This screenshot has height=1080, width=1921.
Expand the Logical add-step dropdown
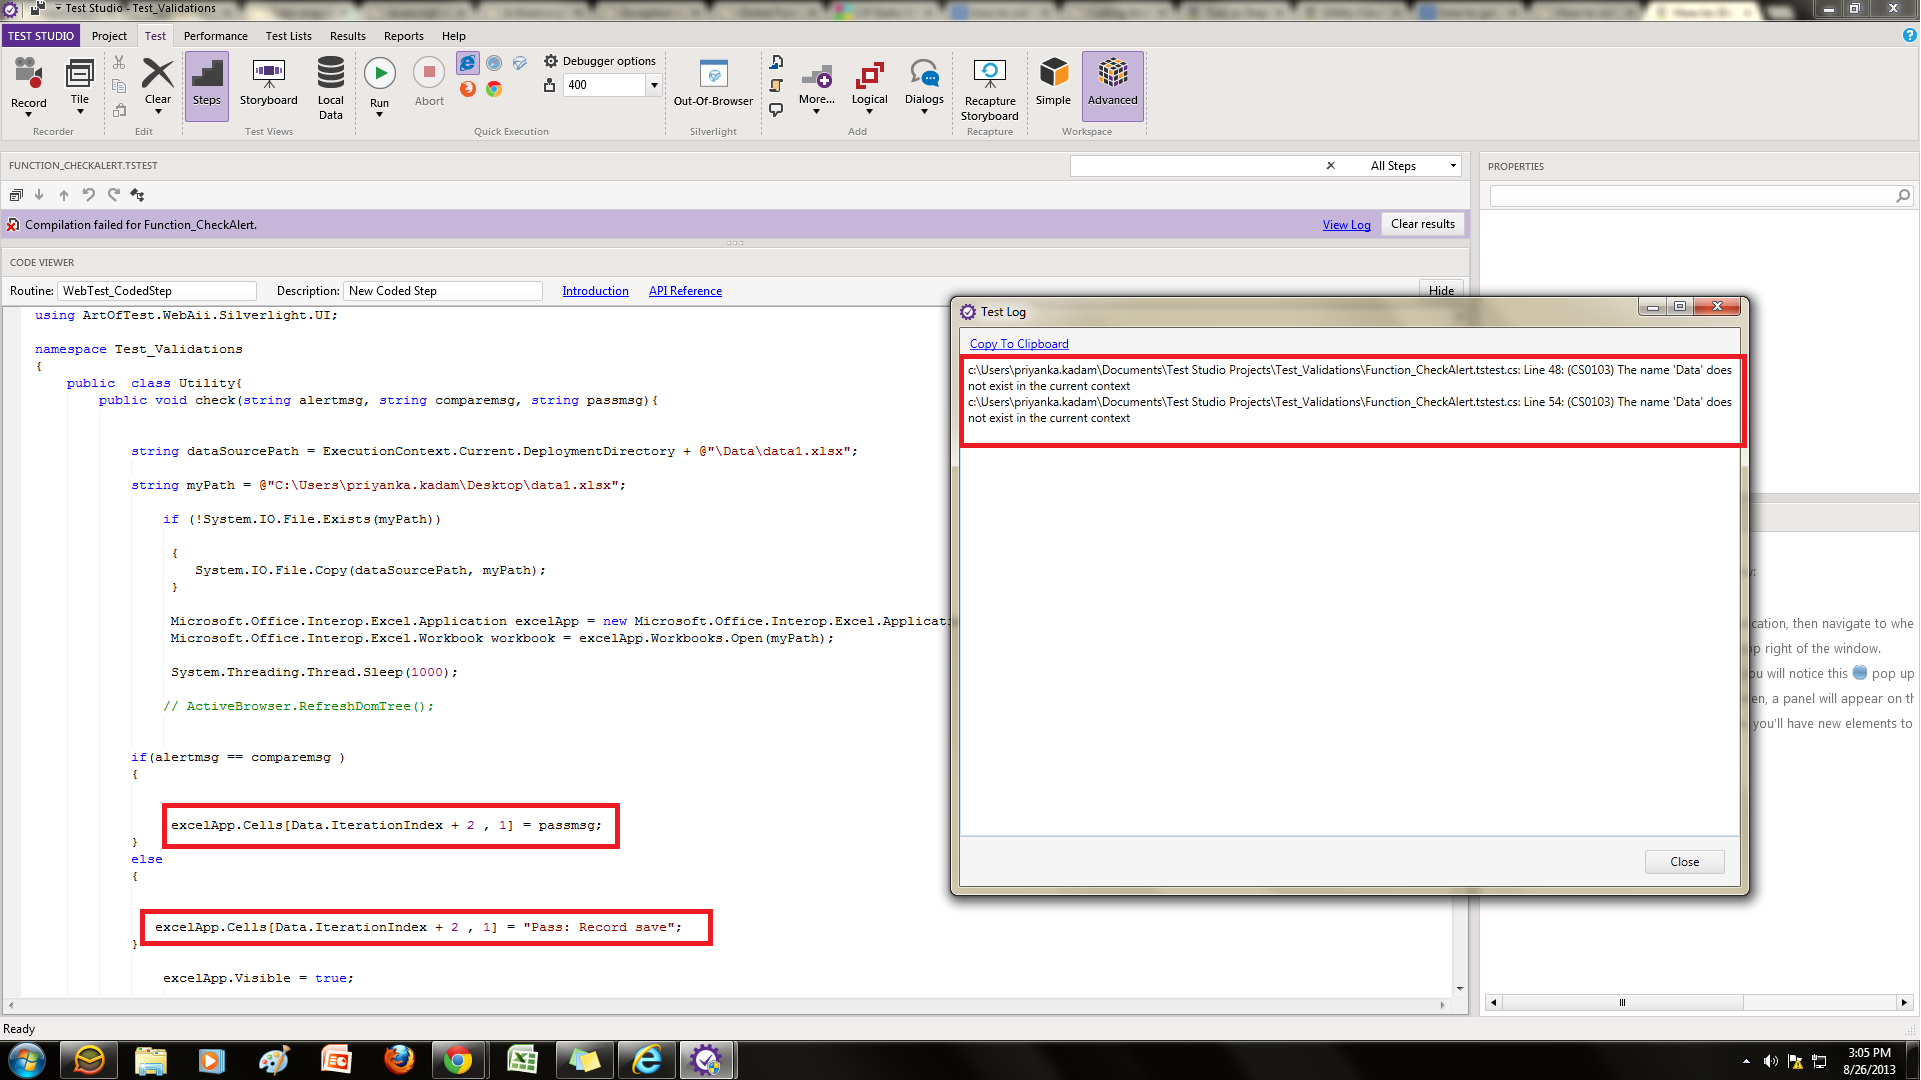coord(869,112)
